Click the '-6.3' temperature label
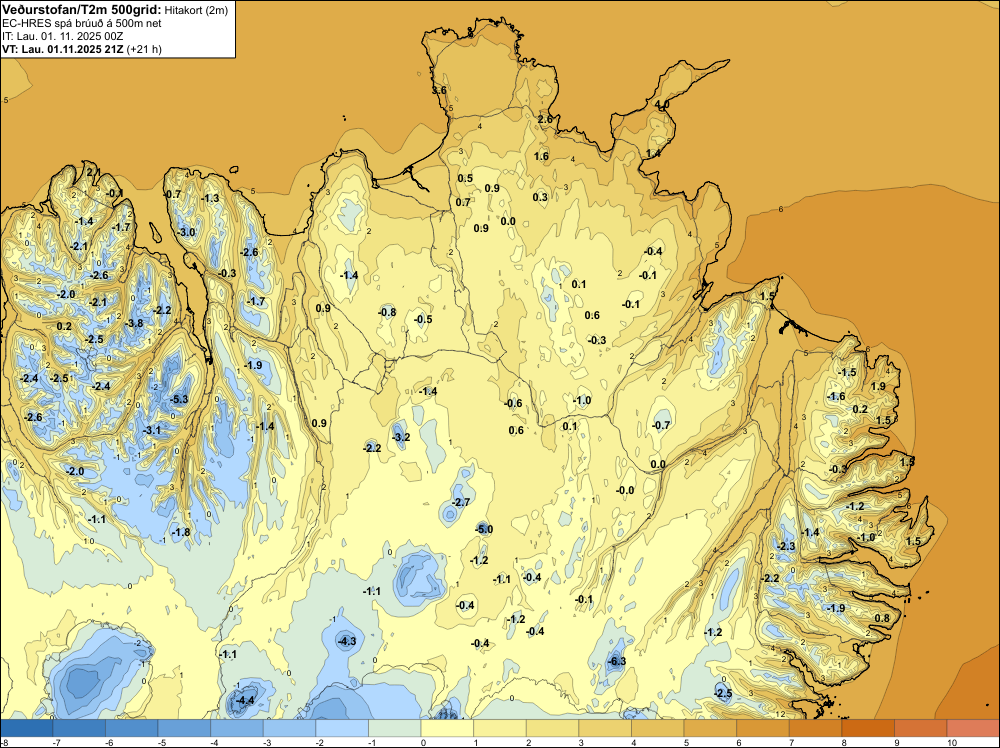 coord(617,661)
